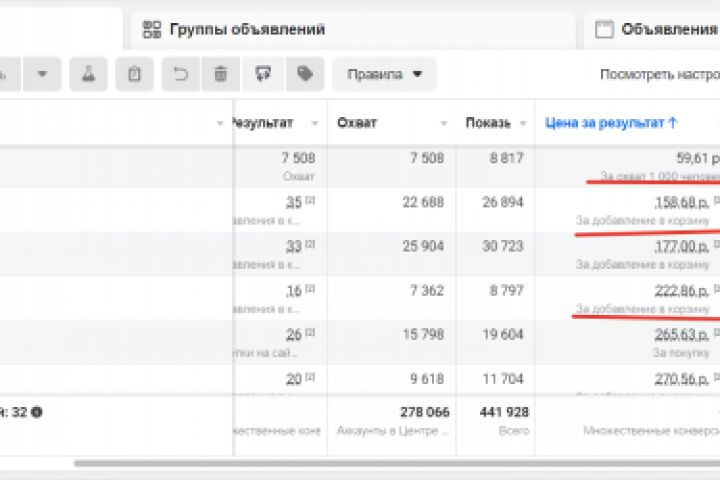The height and width of the screenshot is (480, 720).
Task: Click the Посмотреть настройки button
Action: click(x=658, y=74)
